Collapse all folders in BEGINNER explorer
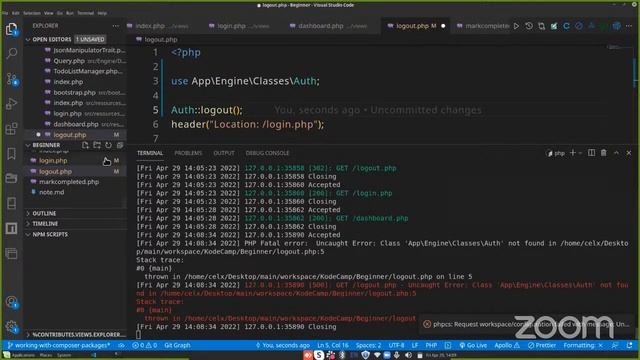Screen dimensions: 640x360 pyautogui.click(x=120, y=145)
